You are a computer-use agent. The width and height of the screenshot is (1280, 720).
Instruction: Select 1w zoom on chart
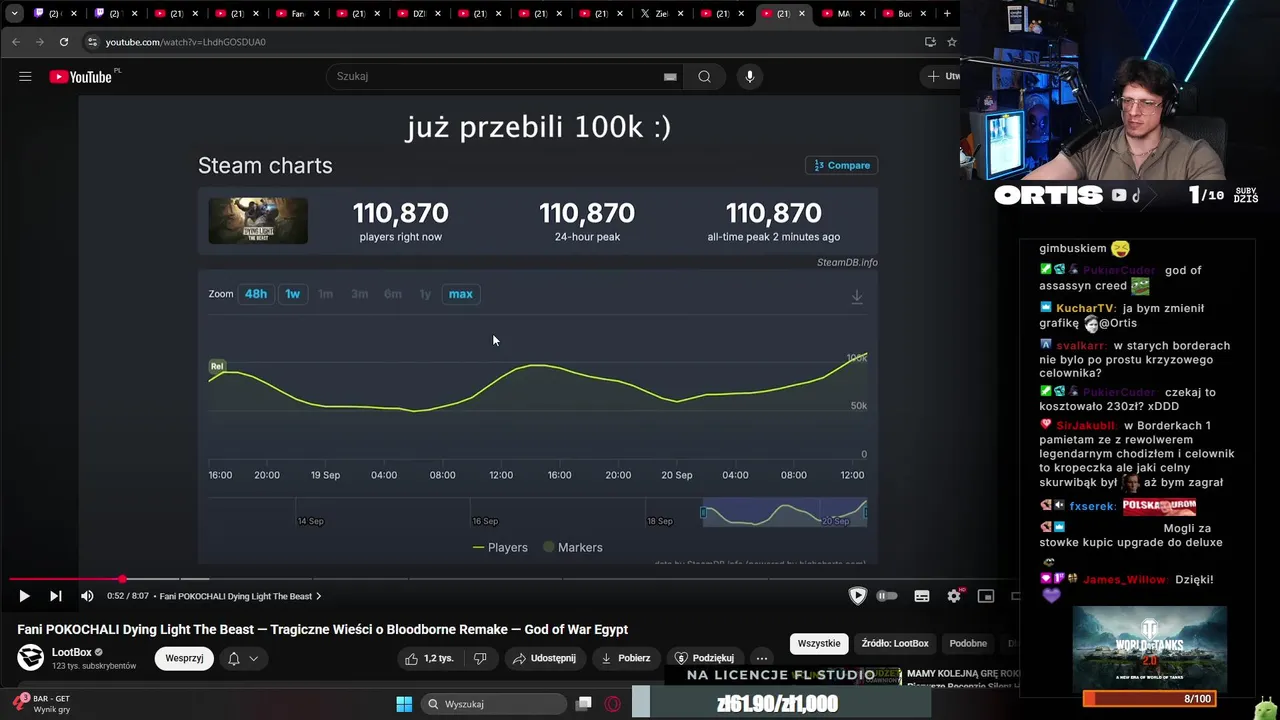pyautogui.click(x=292, y=294)
